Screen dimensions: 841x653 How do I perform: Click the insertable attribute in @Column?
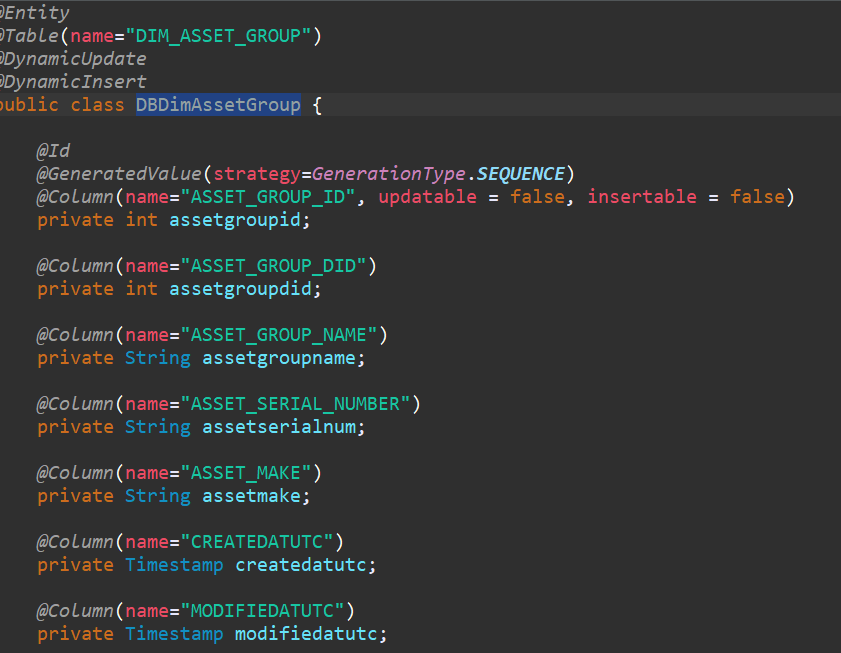point(641,197)
